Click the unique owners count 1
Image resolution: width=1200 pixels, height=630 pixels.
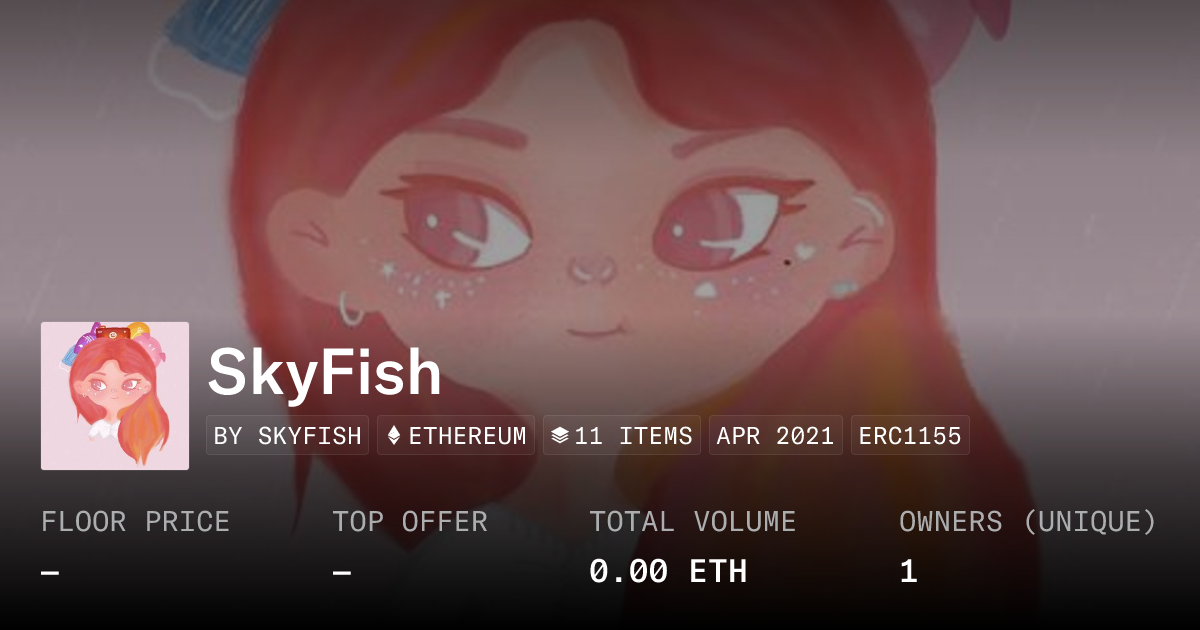click(x=908, y=572)
